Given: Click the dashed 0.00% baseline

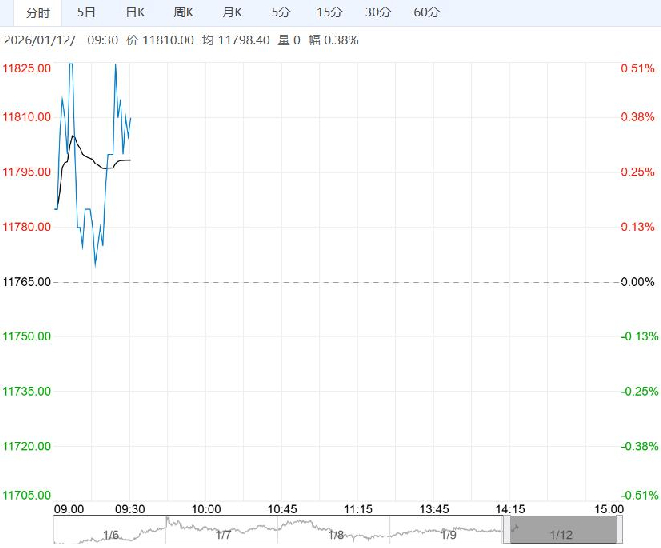Looking at the screenshot, I should [x=350, y=282].
